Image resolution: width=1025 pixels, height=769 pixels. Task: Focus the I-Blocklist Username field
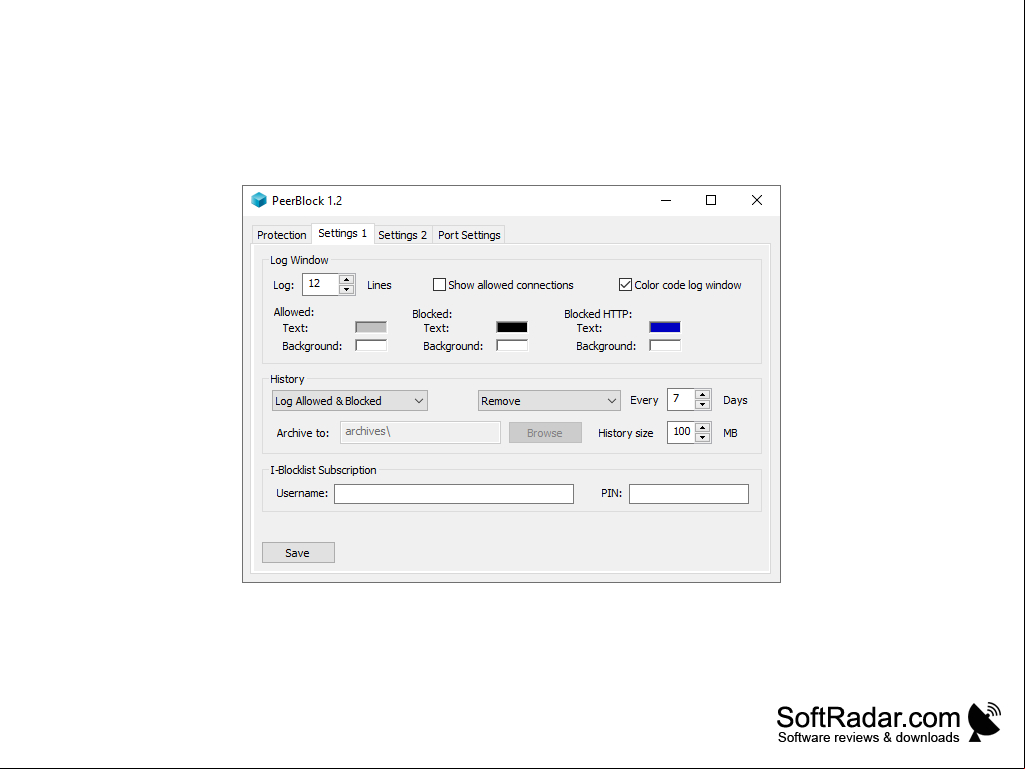pyautogui.click(x=454, y=494)
